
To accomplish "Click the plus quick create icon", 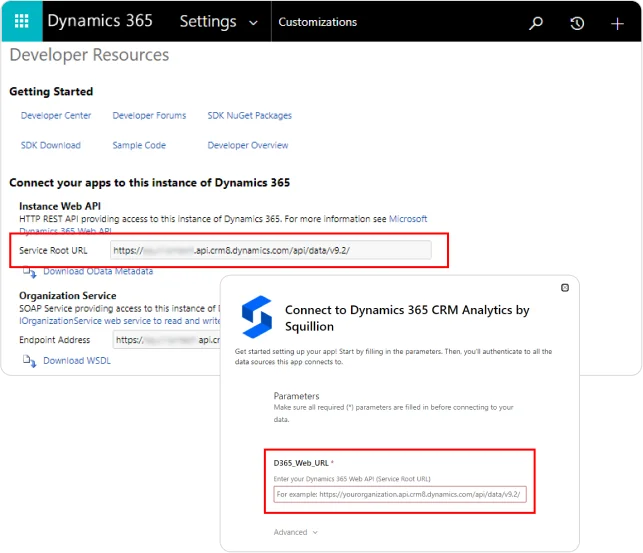I will (617, 24).
